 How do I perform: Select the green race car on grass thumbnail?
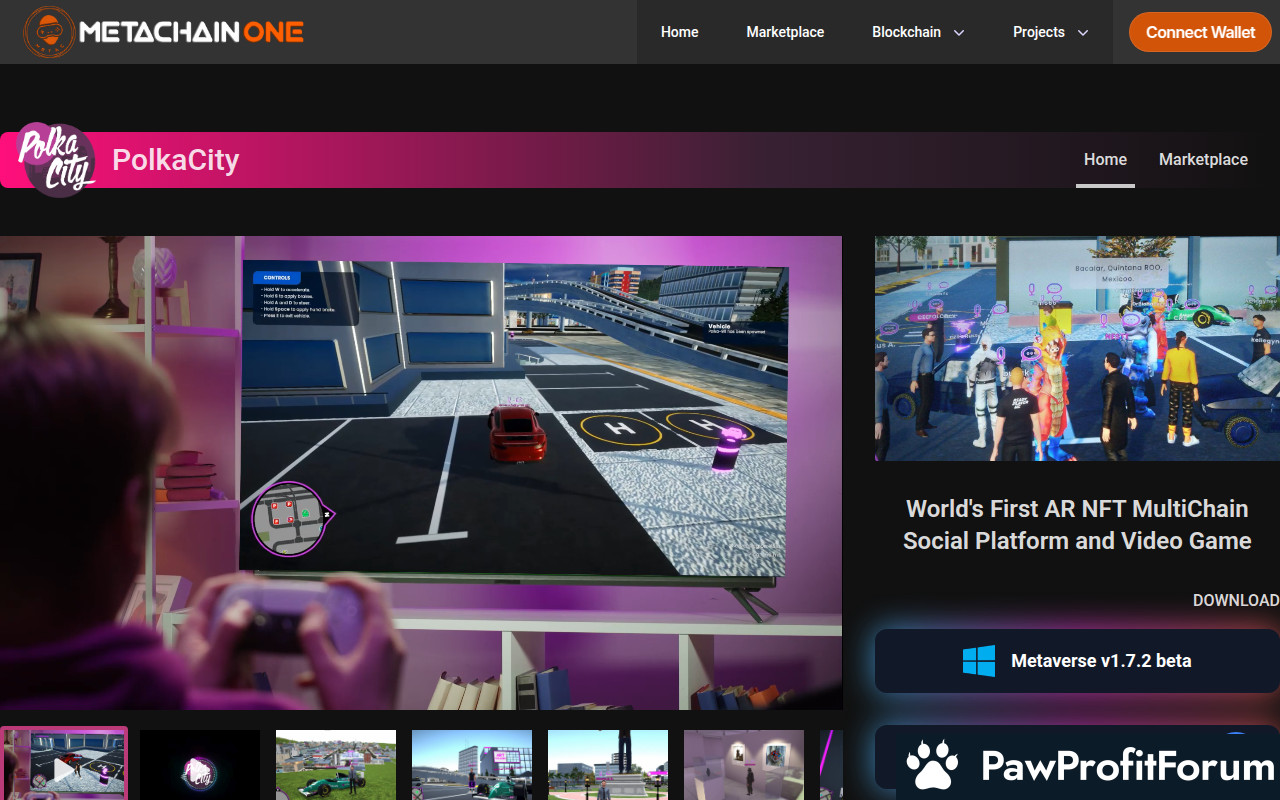(336, 765)
